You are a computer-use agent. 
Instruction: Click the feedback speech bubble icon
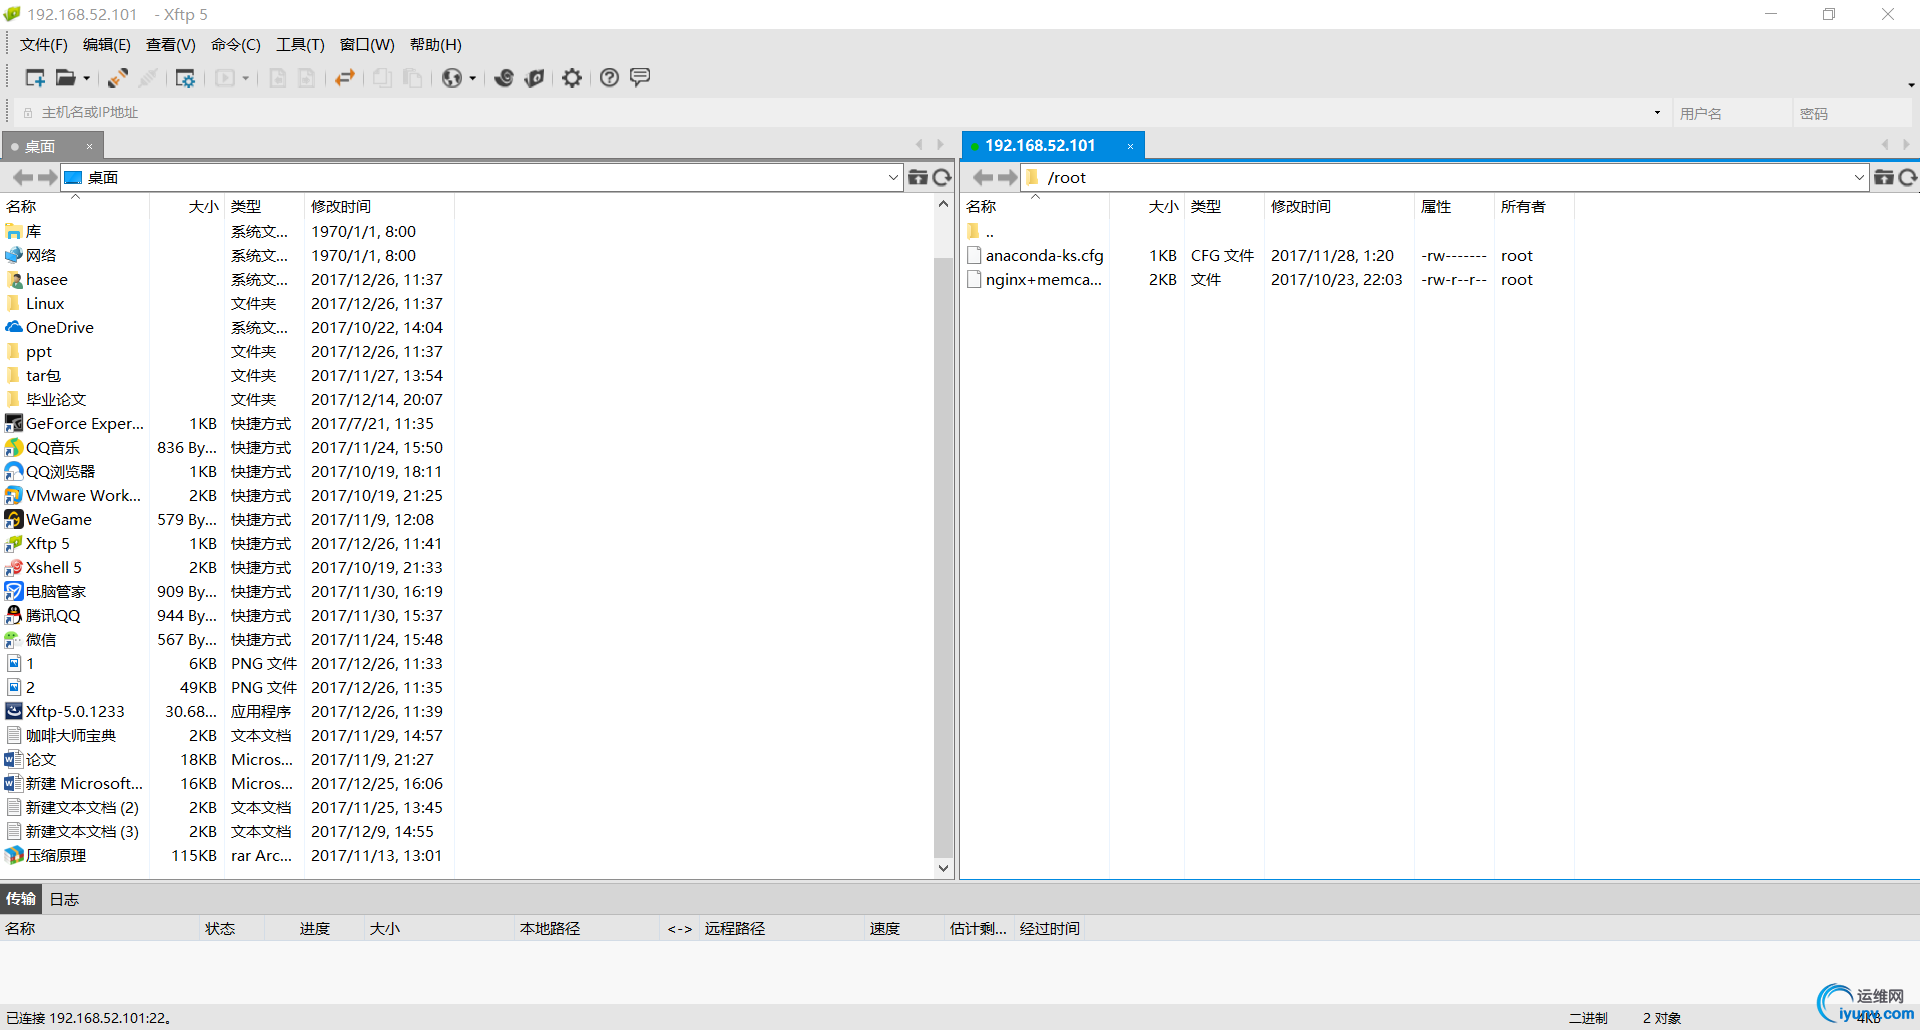[x=641, y=77]
